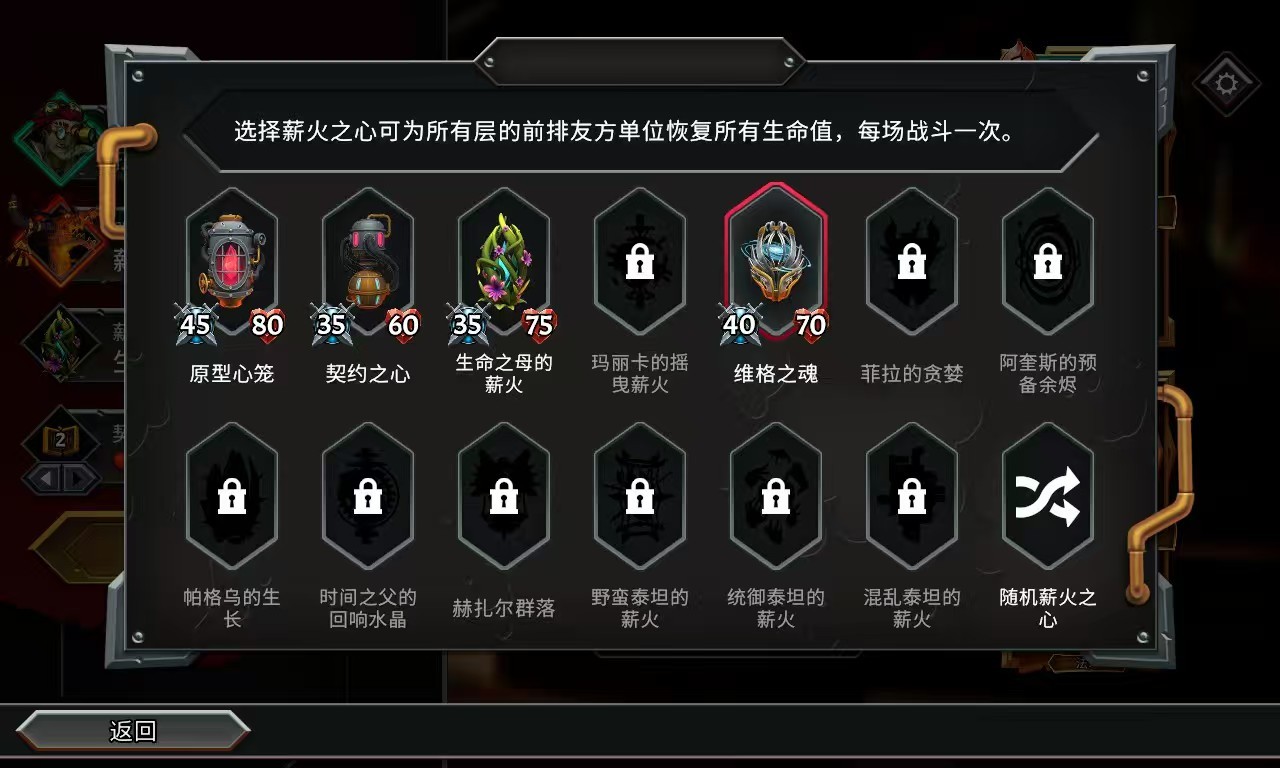The image size is (1280, 768).
Task: Click the locked 时间之父的回响水晶 slot
Action: (368, 496)
